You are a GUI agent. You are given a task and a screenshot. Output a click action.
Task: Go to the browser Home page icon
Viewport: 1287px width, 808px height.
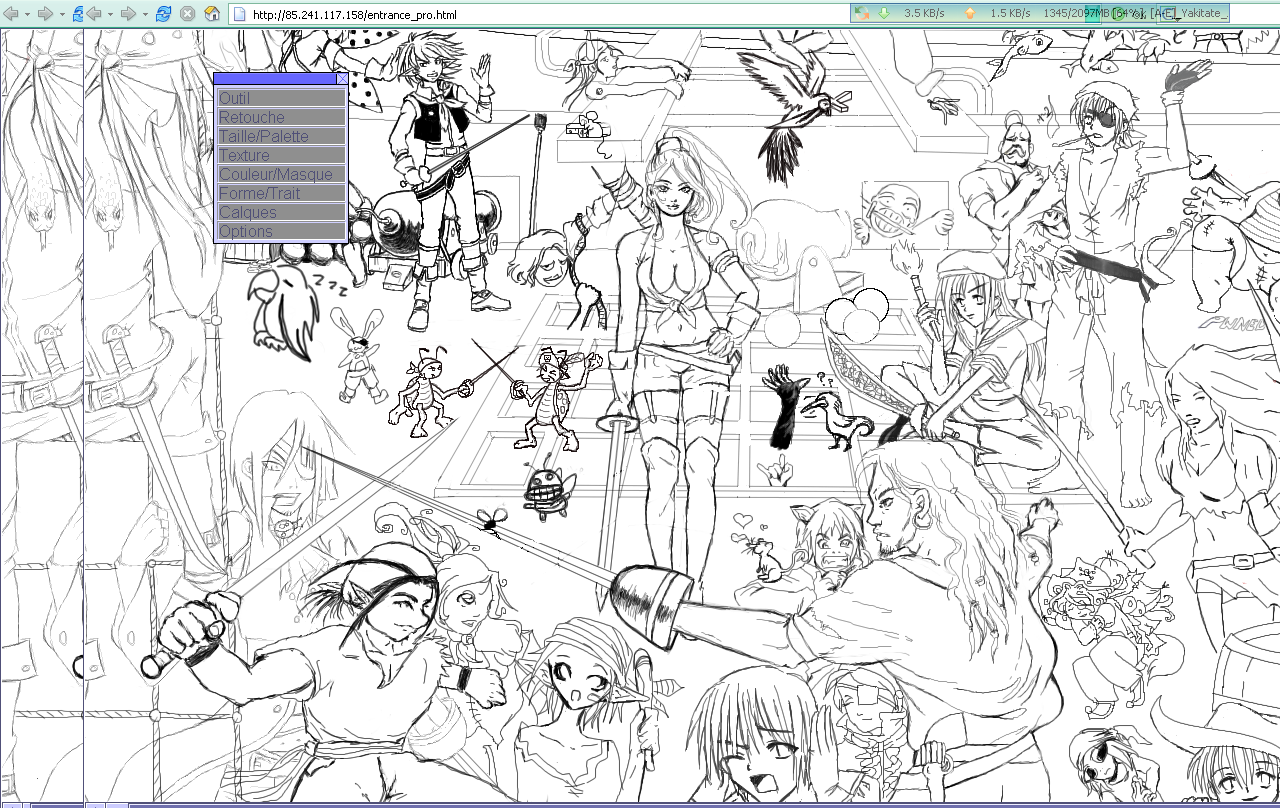pos(212,14)
